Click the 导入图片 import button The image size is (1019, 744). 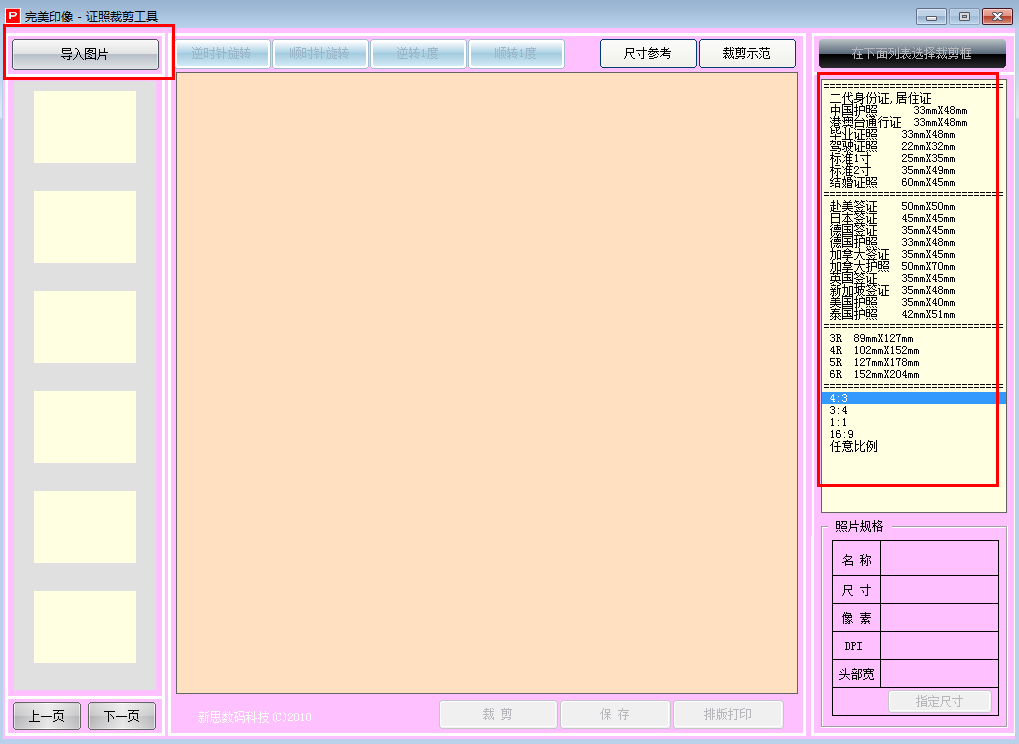[85, 54]
